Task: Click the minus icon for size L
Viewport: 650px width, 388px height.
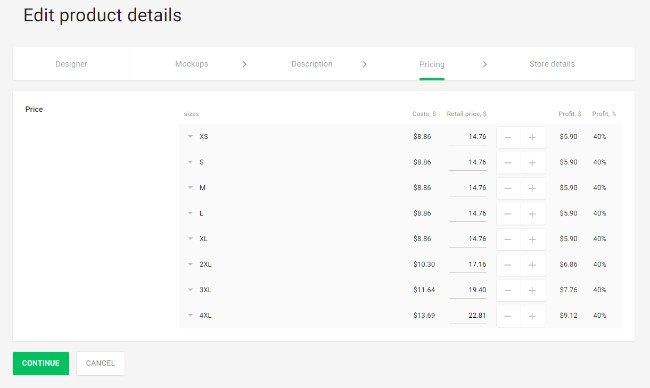Action: pyautogui.click(x=508, y=214)
